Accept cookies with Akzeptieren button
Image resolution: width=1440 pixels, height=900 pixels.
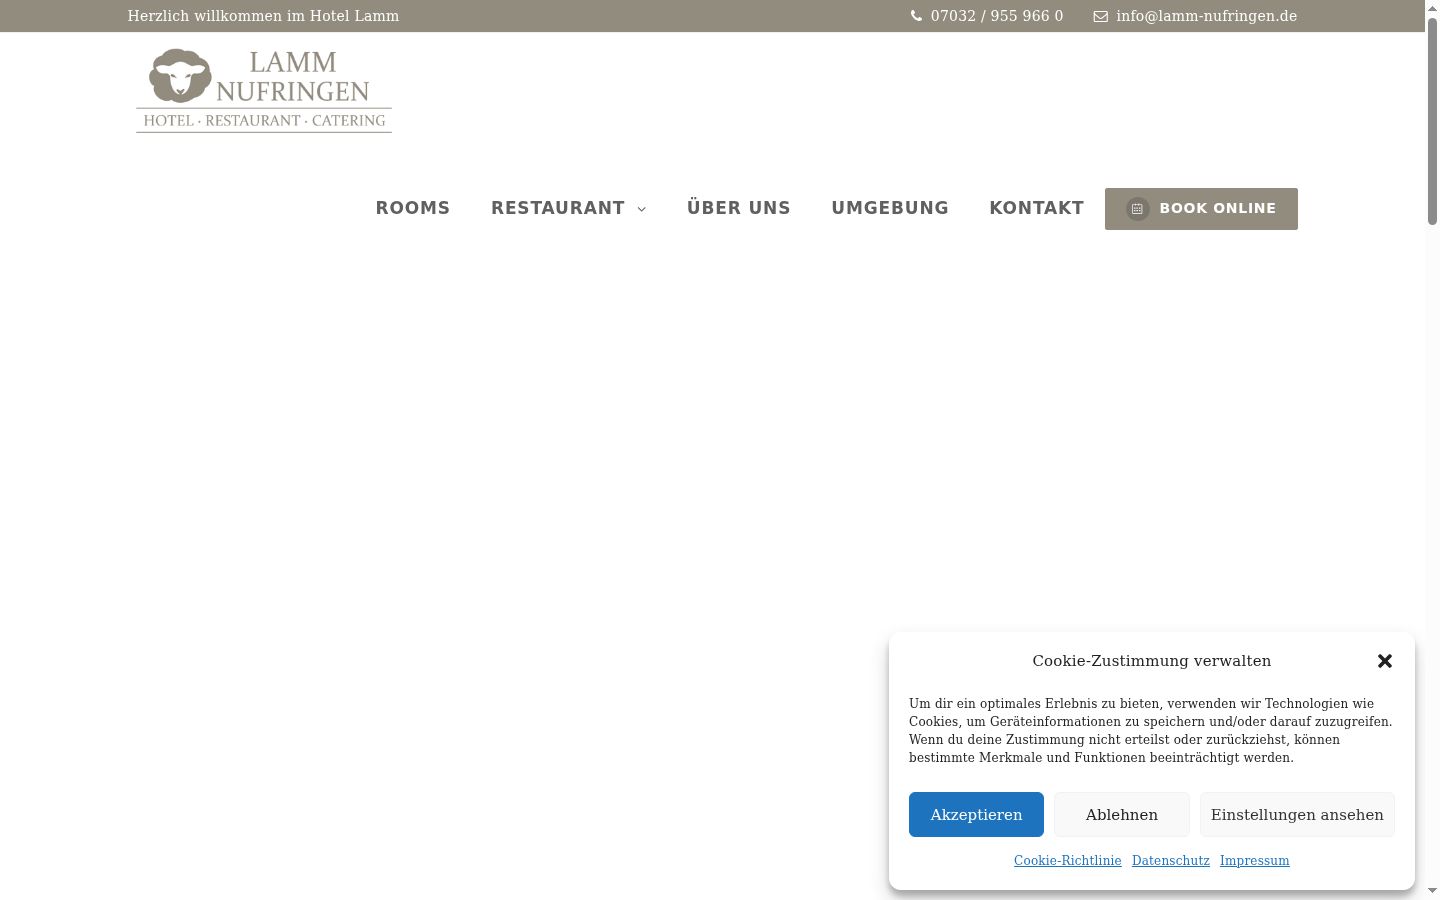click(x=976, y=814)
